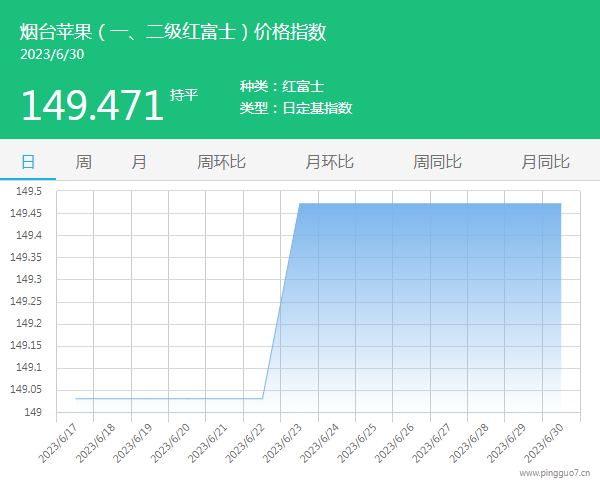Image resolution: width=600 pixels, height=481 pixels.
Task: Switch to the 周环比 tab
Action: (x=221, y=161)
